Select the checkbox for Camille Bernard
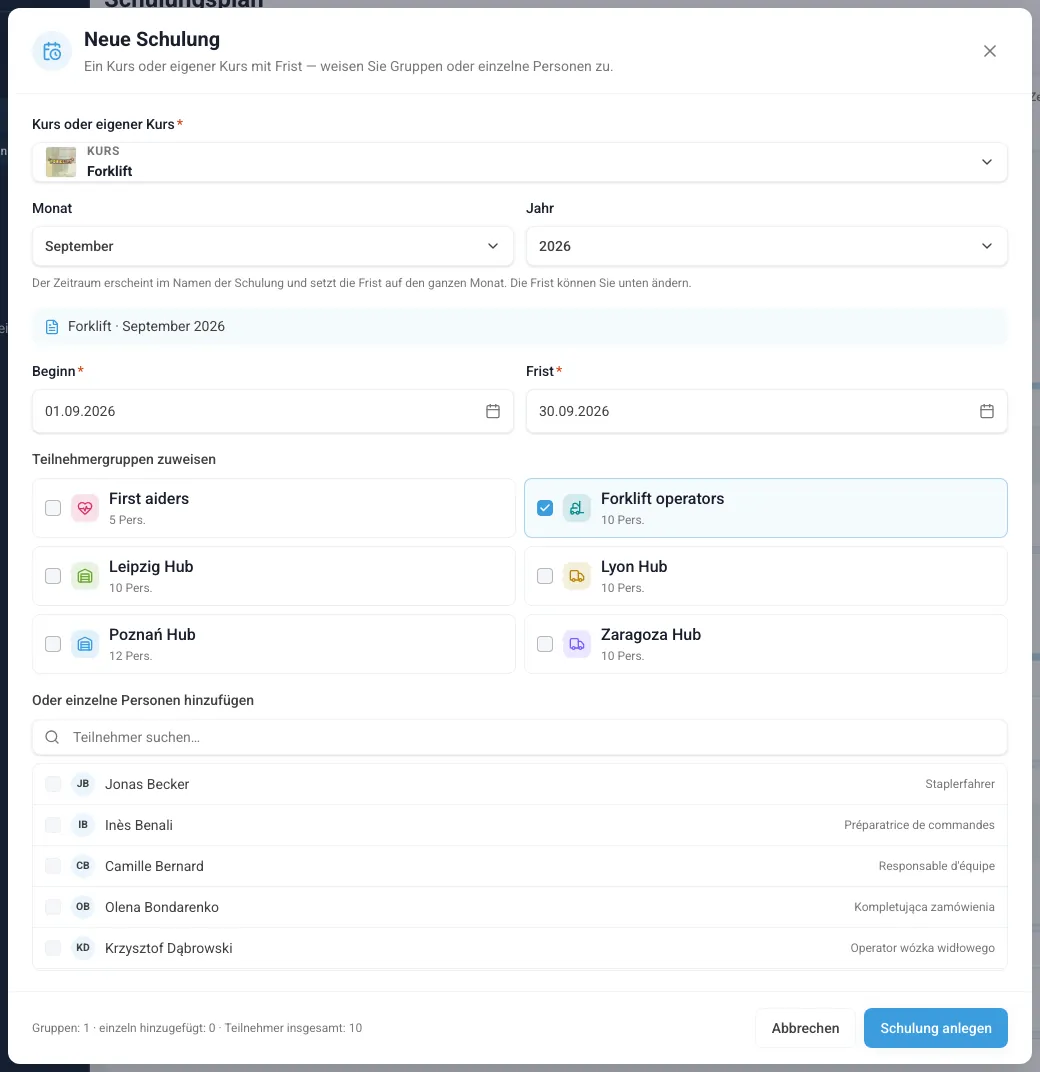Screen dimensions: 1040x1072 [x=53, y=866]
